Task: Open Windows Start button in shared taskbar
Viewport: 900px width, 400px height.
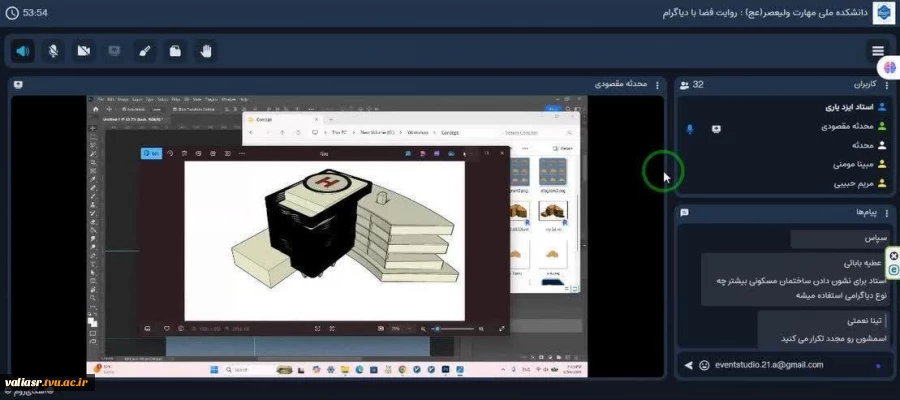Action: (213, 370)
